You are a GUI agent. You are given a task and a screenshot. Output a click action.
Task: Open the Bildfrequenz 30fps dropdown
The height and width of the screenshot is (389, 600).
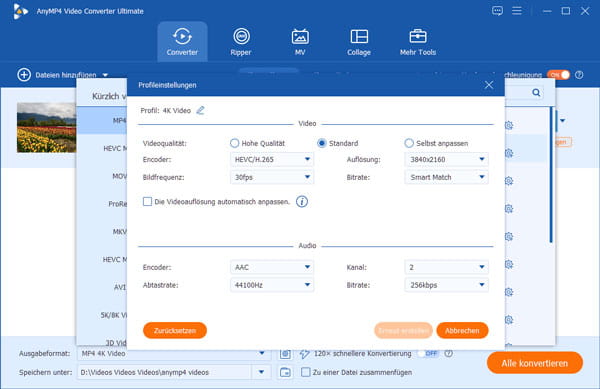(x=272, y=177)
